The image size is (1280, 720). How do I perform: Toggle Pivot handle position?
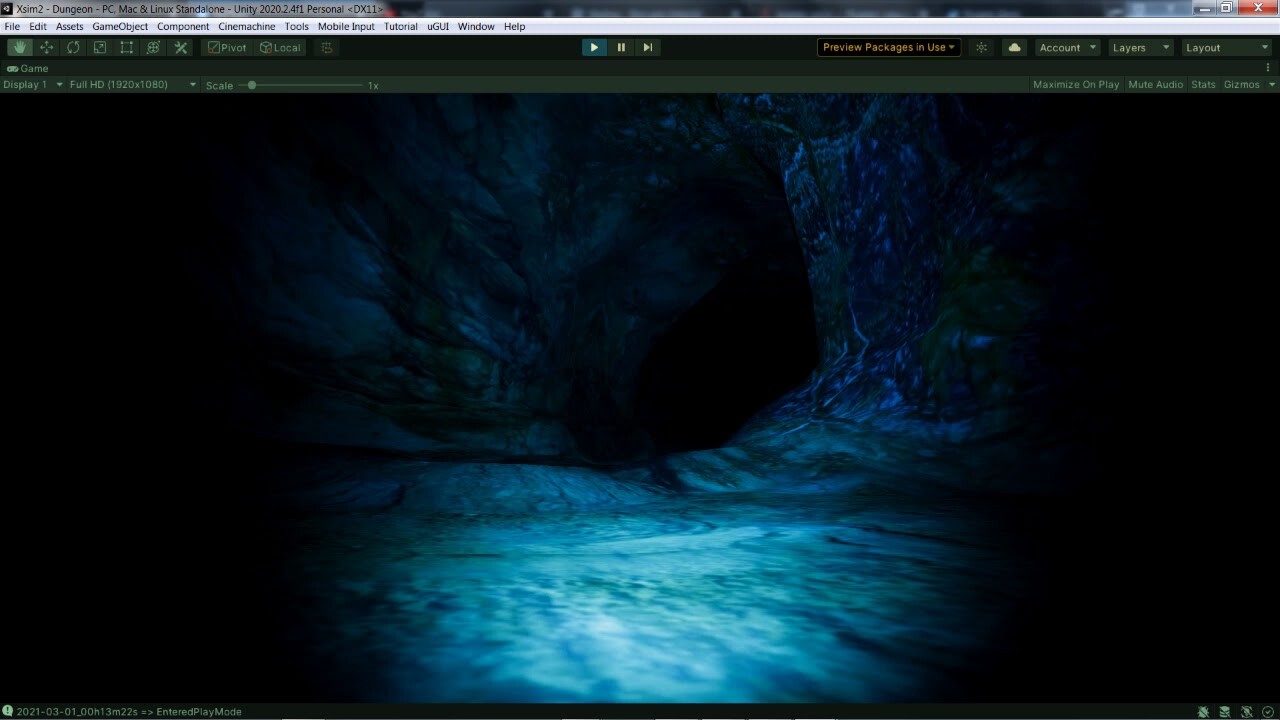227,47
